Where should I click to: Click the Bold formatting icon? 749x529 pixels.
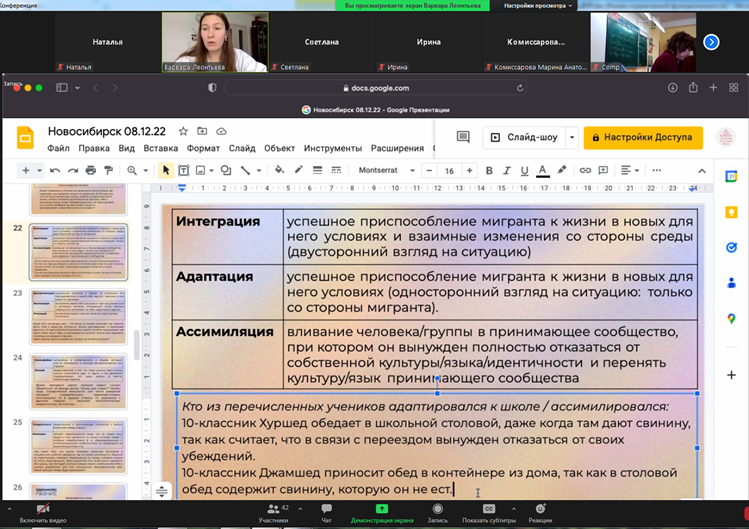(x=489, y=171)
